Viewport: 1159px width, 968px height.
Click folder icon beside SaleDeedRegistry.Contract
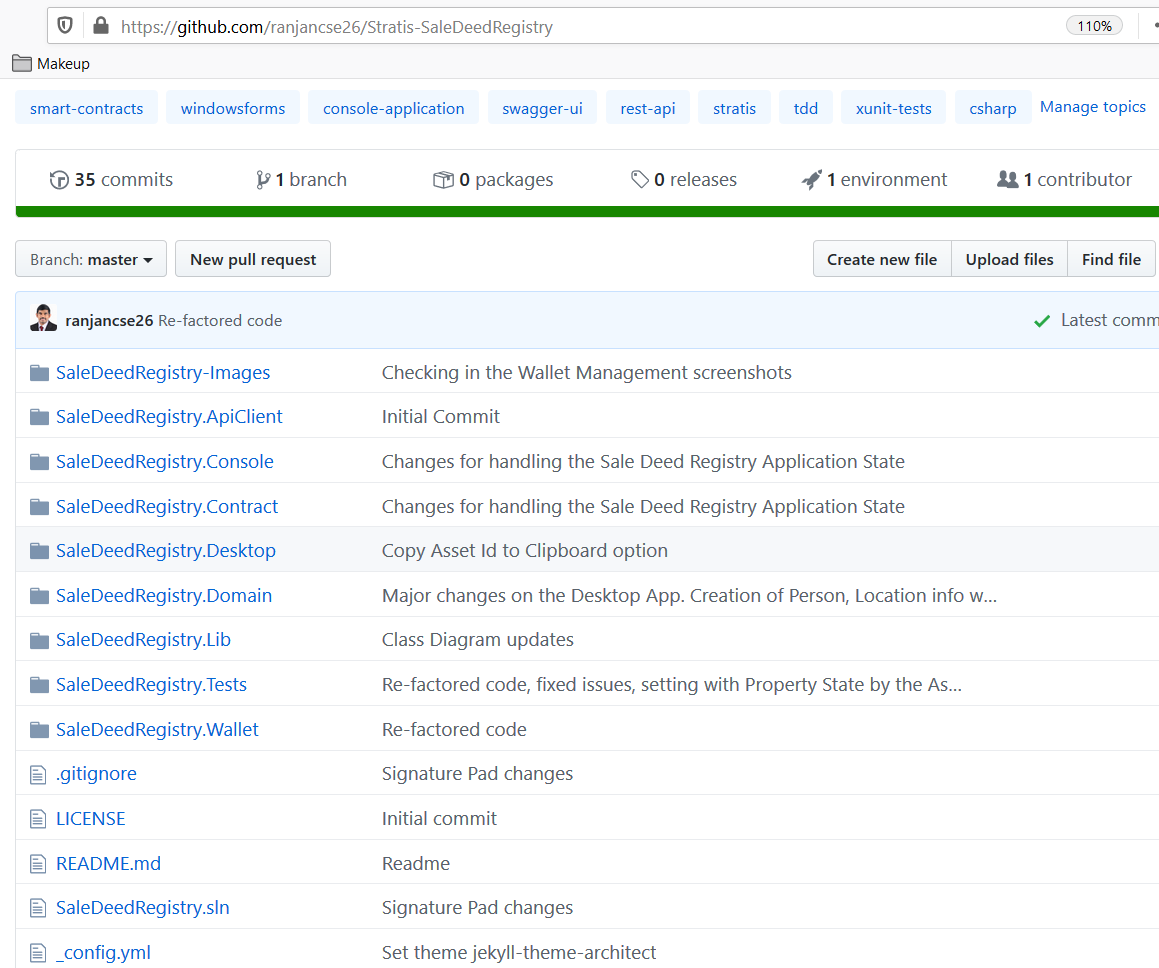click(x=39, y=506)
